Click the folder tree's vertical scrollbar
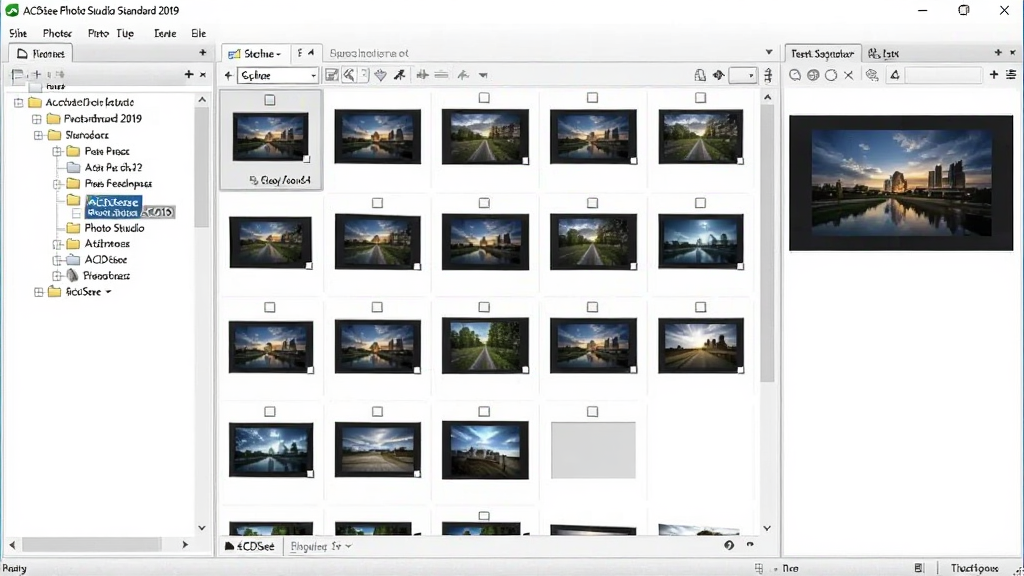 (x=202, y=167)
